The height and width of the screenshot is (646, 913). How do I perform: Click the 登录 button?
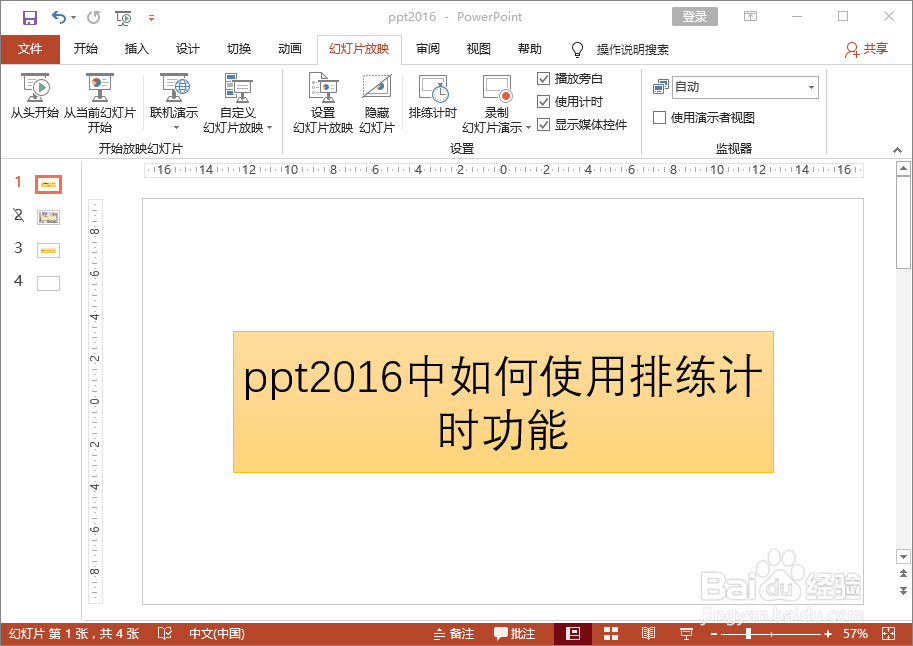(695, 17)
